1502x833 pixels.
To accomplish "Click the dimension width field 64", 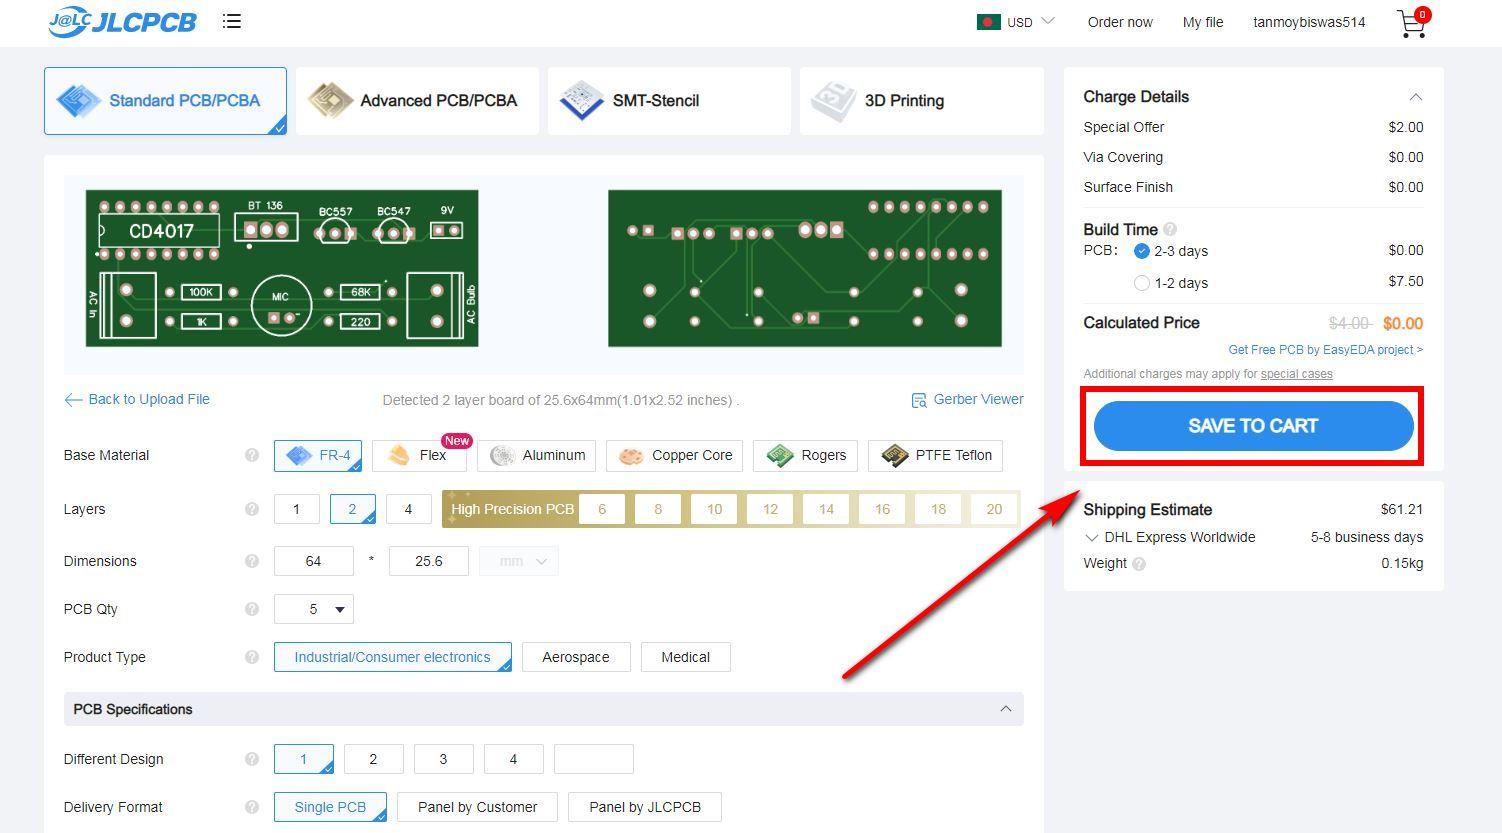I will click(313, 561).
